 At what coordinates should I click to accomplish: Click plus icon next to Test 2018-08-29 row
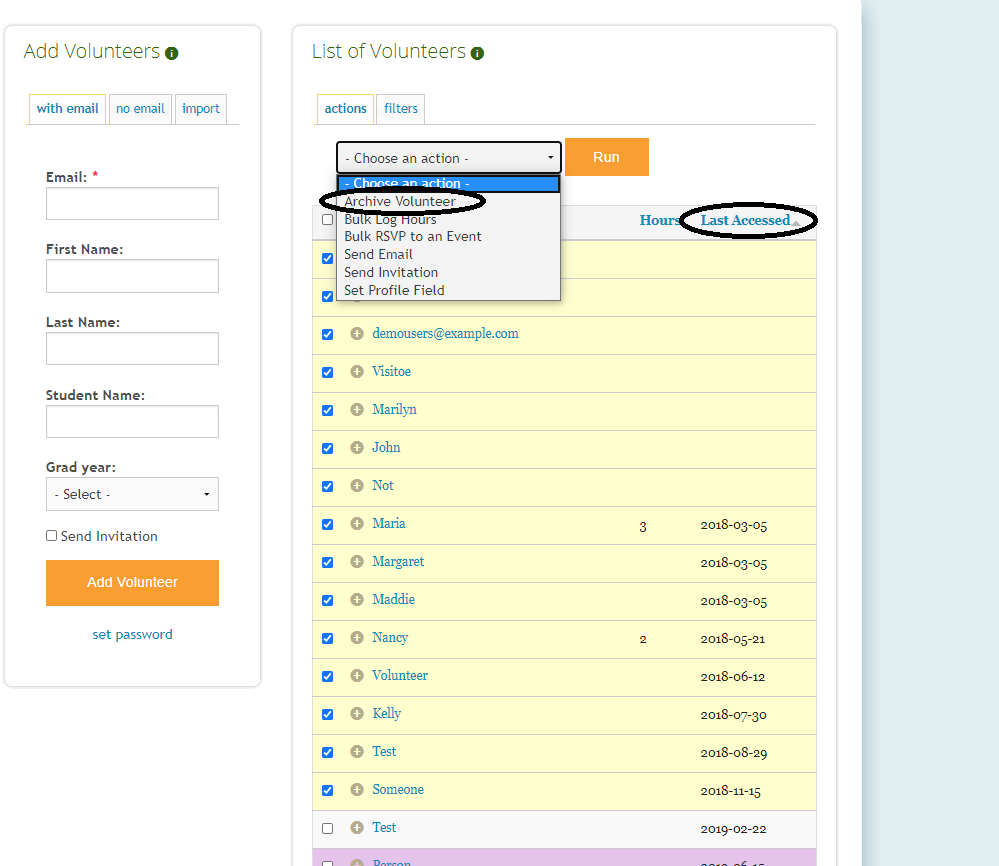(x=357, y=751)
